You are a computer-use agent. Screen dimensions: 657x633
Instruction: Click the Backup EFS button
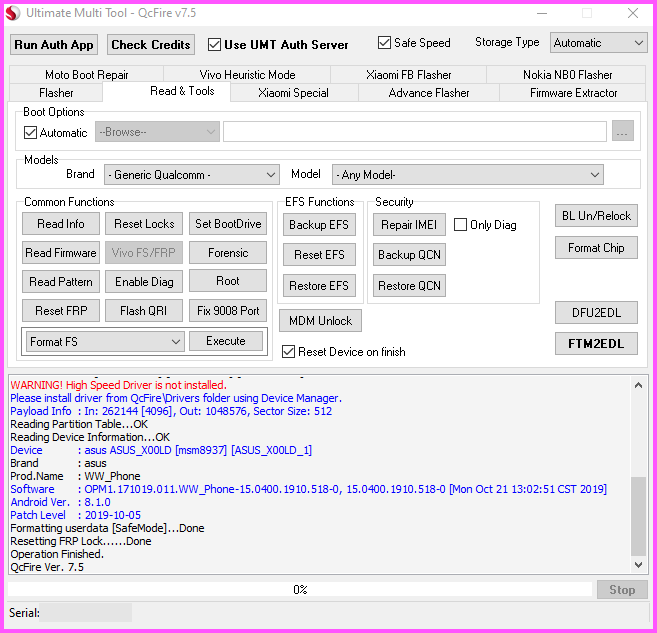pos(319,225)
